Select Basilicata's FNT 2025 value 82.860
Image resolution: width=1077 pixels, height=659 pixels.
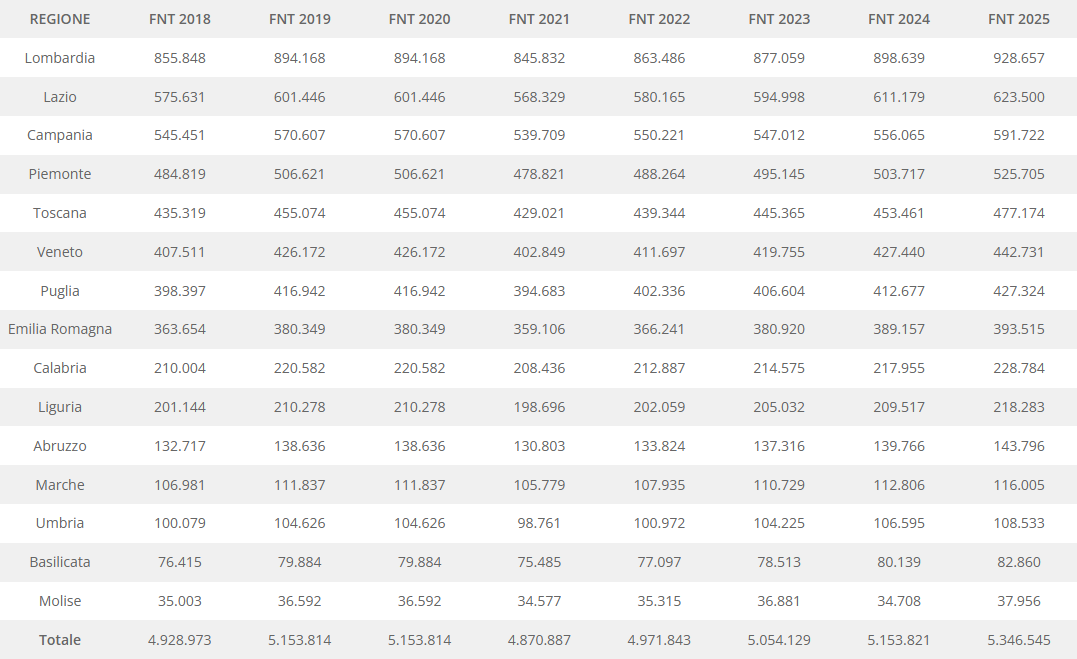point(1018,562)
